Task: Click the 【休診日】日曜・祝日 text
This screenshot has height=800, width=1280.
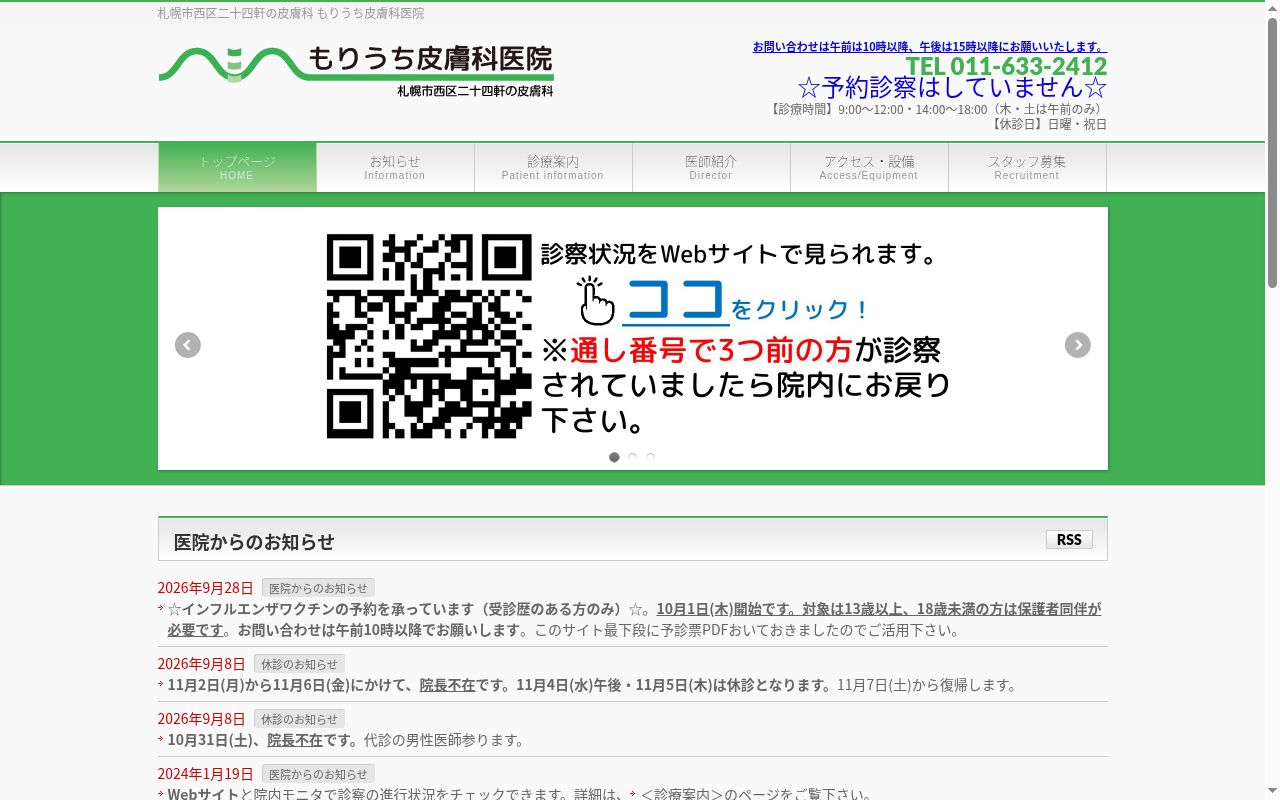Action: 1047,124
